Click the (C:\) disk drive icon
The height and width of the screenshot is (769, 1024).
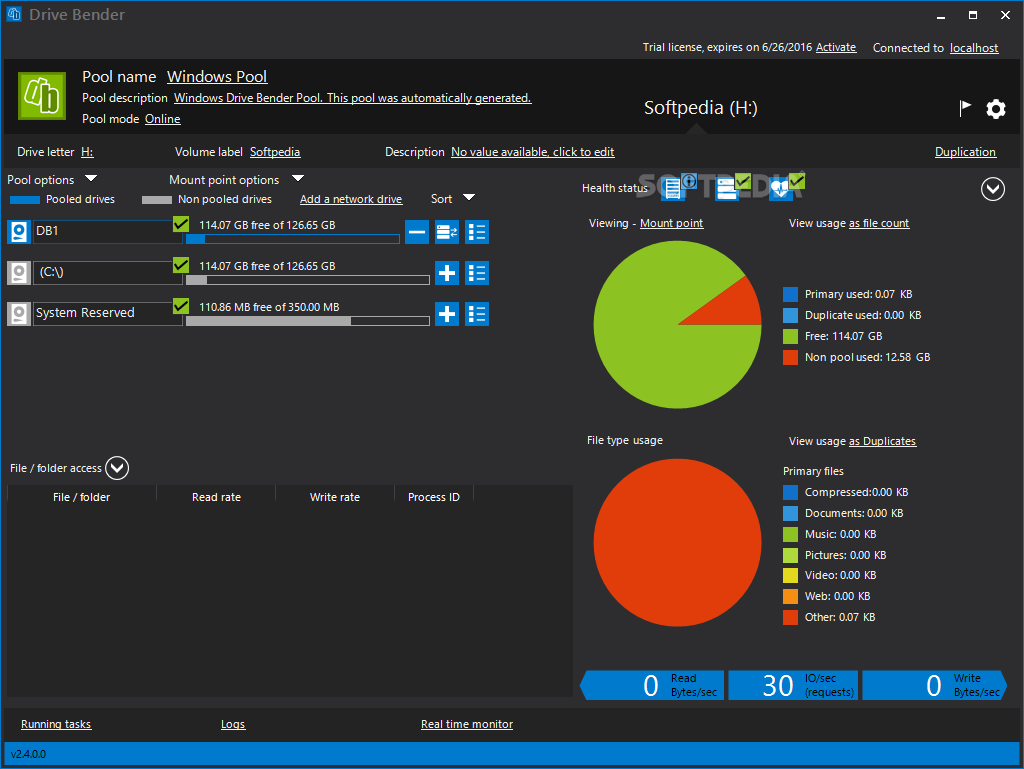[x=19, y=273]
